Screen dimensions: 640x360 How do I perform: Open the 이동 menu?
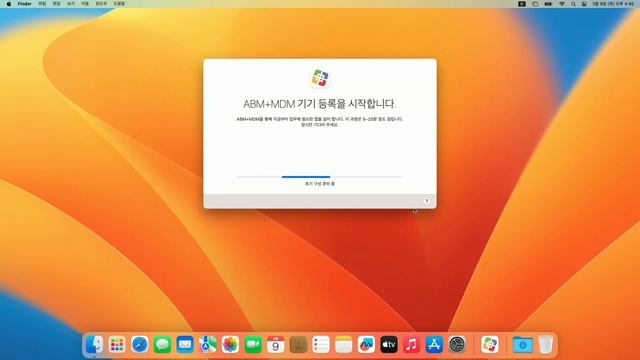pos(85,4)
